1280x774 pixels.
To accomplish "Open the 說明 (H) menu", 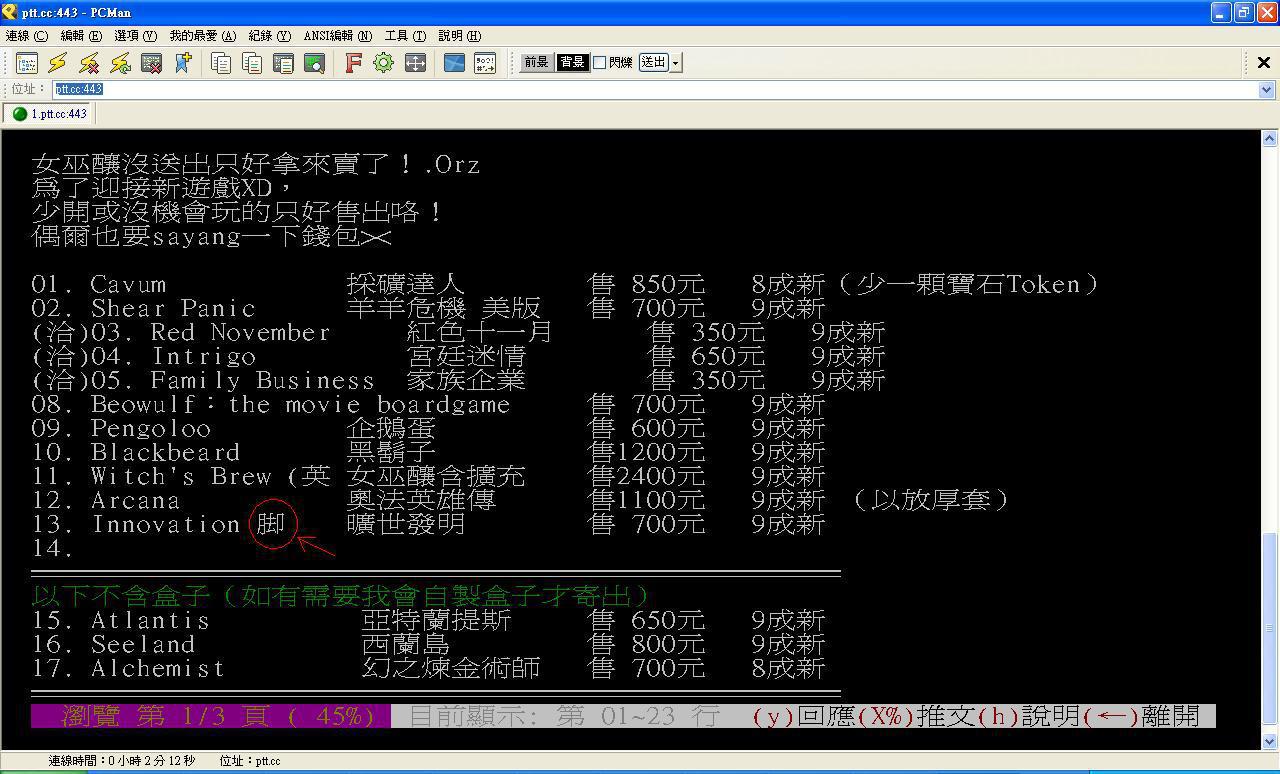I will tap(459, 36).
